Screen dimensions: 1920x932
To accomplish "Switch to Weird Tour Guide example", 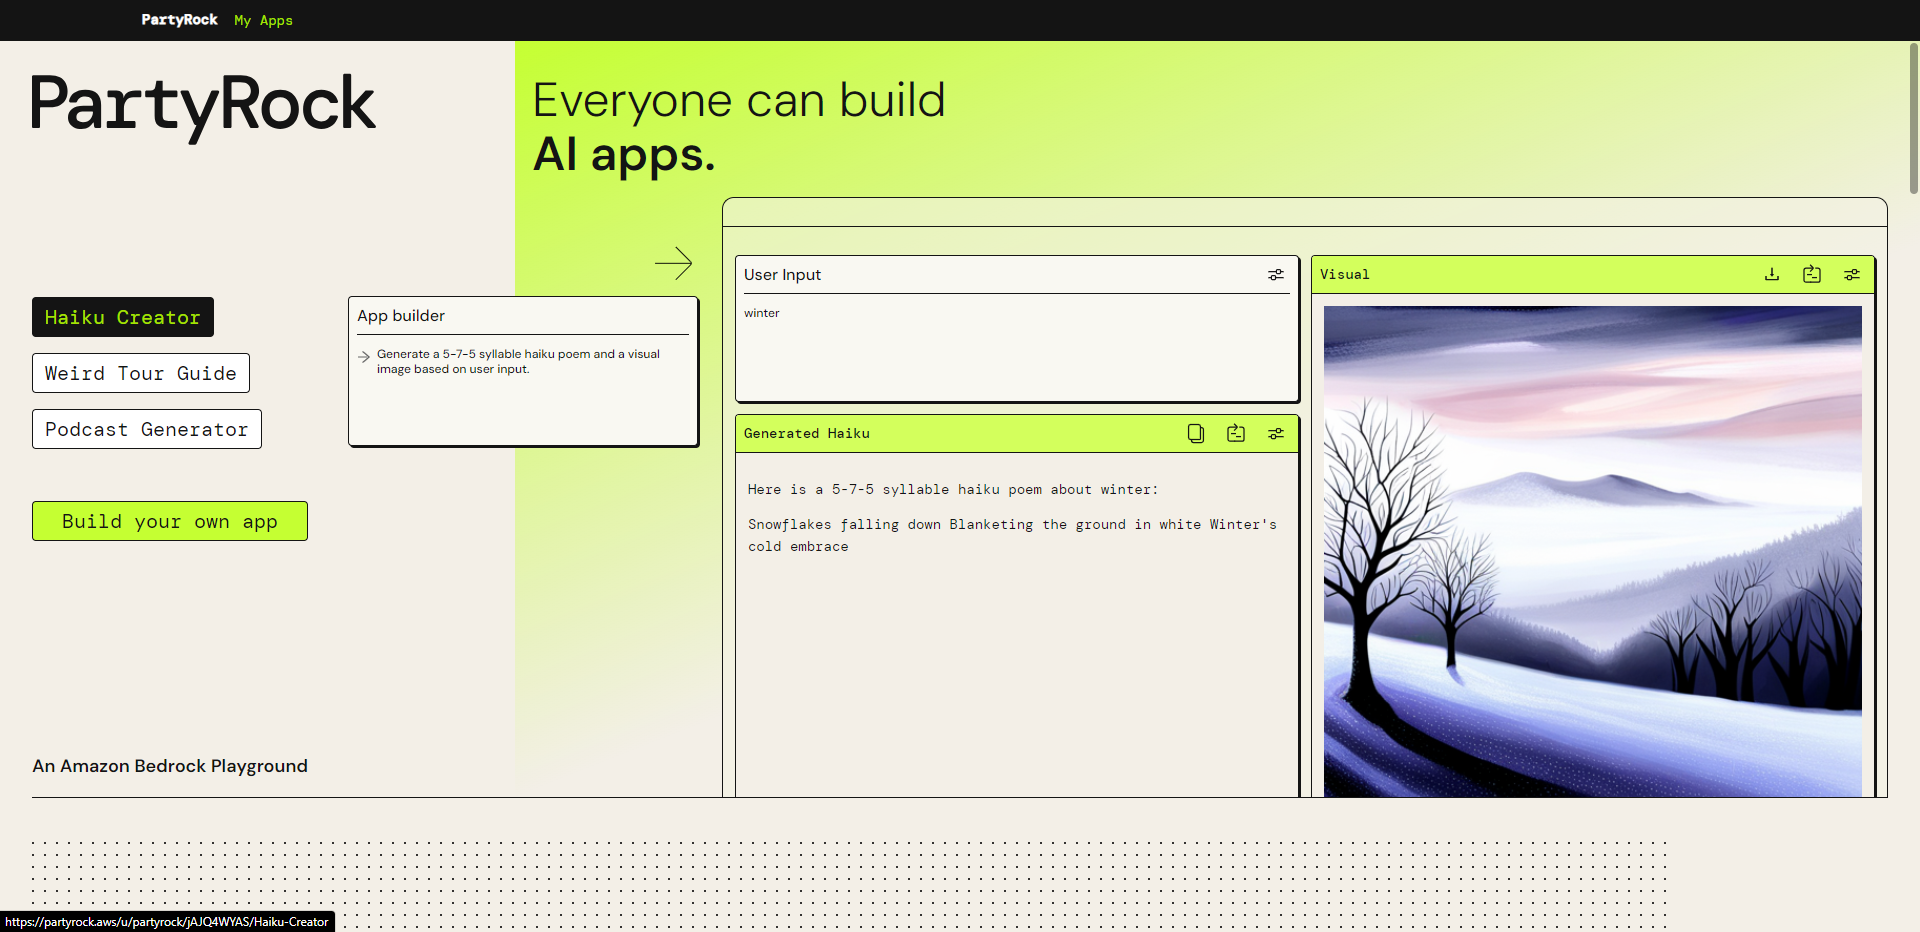I will pyautogui.click(x=141, y=373).
